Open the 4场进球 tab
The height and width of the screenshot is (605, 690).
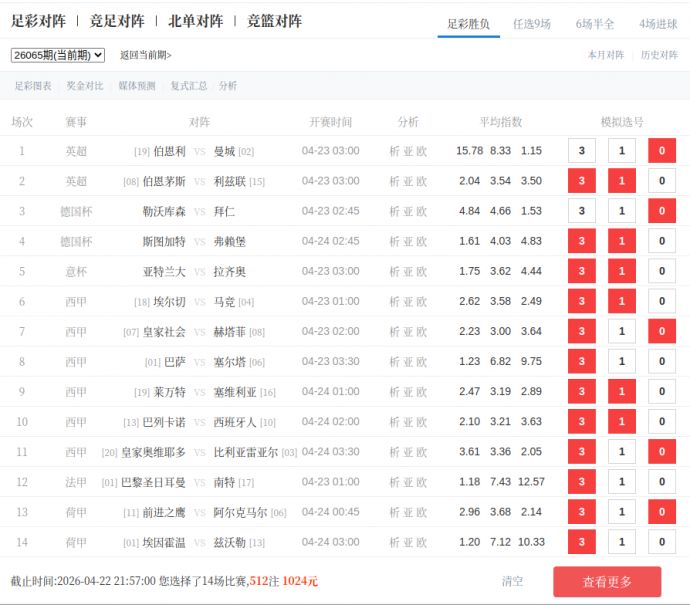point(658,23)
